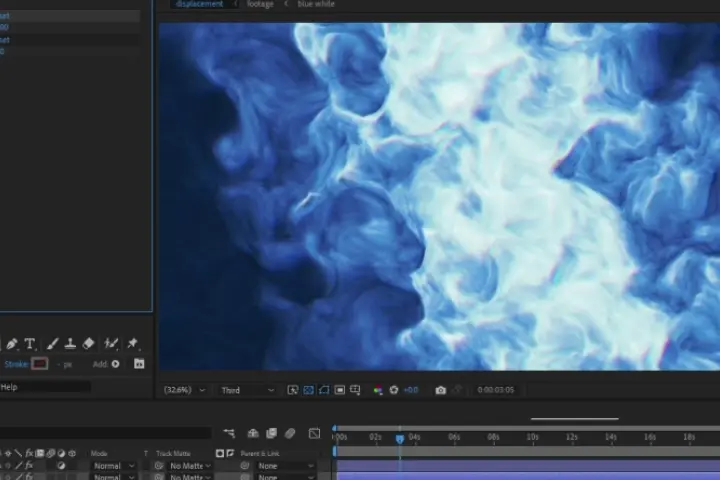Toggle first layer quality slash switch
Image resolution: width=720 pixels, height=480 pixels.
[18, 466]
